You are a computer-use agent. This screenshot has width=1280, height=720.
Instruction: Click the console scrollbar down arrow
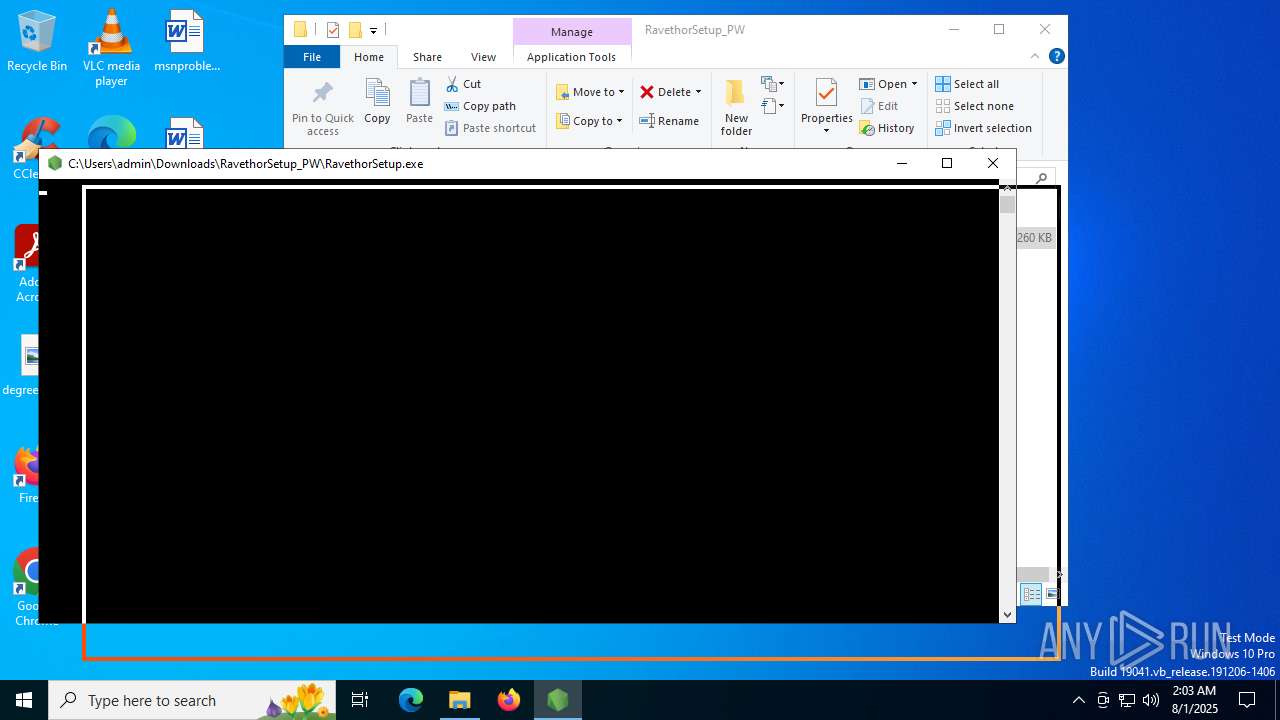(1007, 614)
